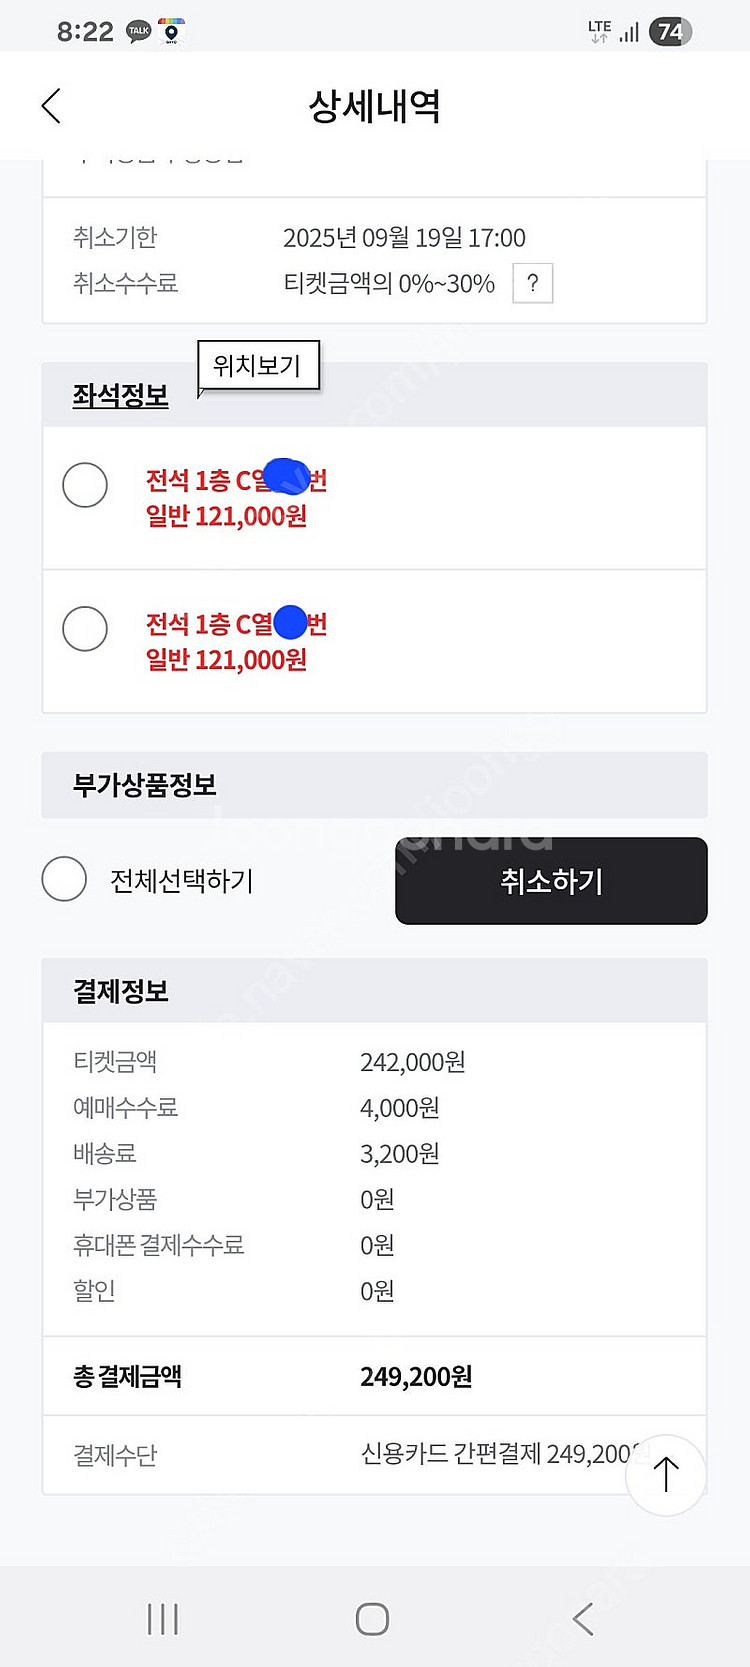Tap the 좌석정보 underlined heading

[120, 396]
